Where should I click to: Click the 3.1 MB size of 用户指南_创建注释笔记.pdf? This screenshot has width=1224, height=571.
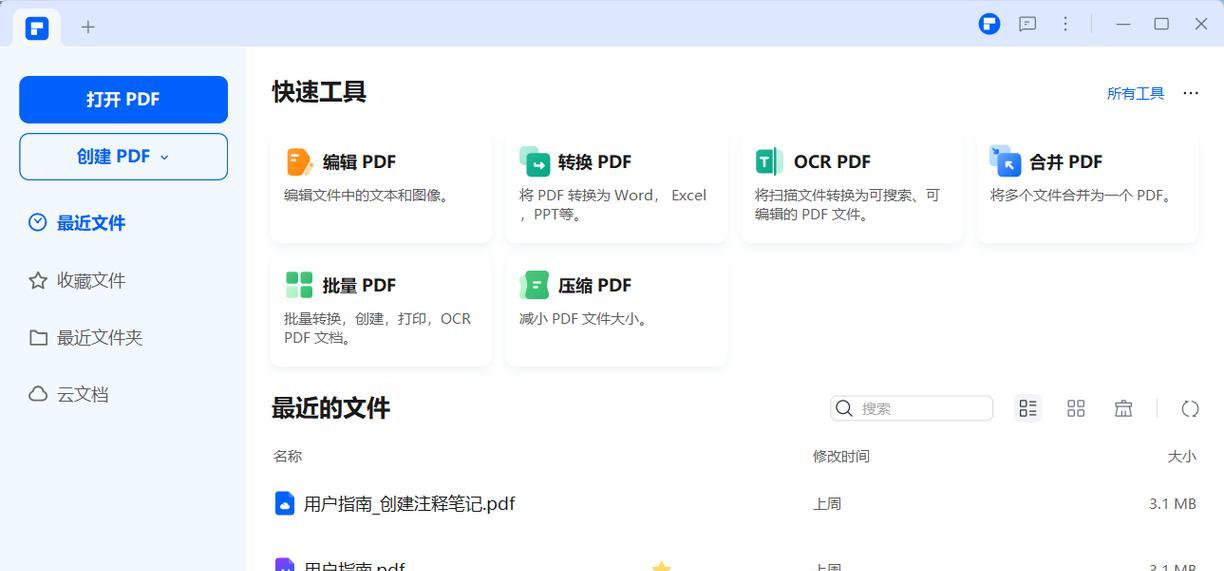[1173, 504]
